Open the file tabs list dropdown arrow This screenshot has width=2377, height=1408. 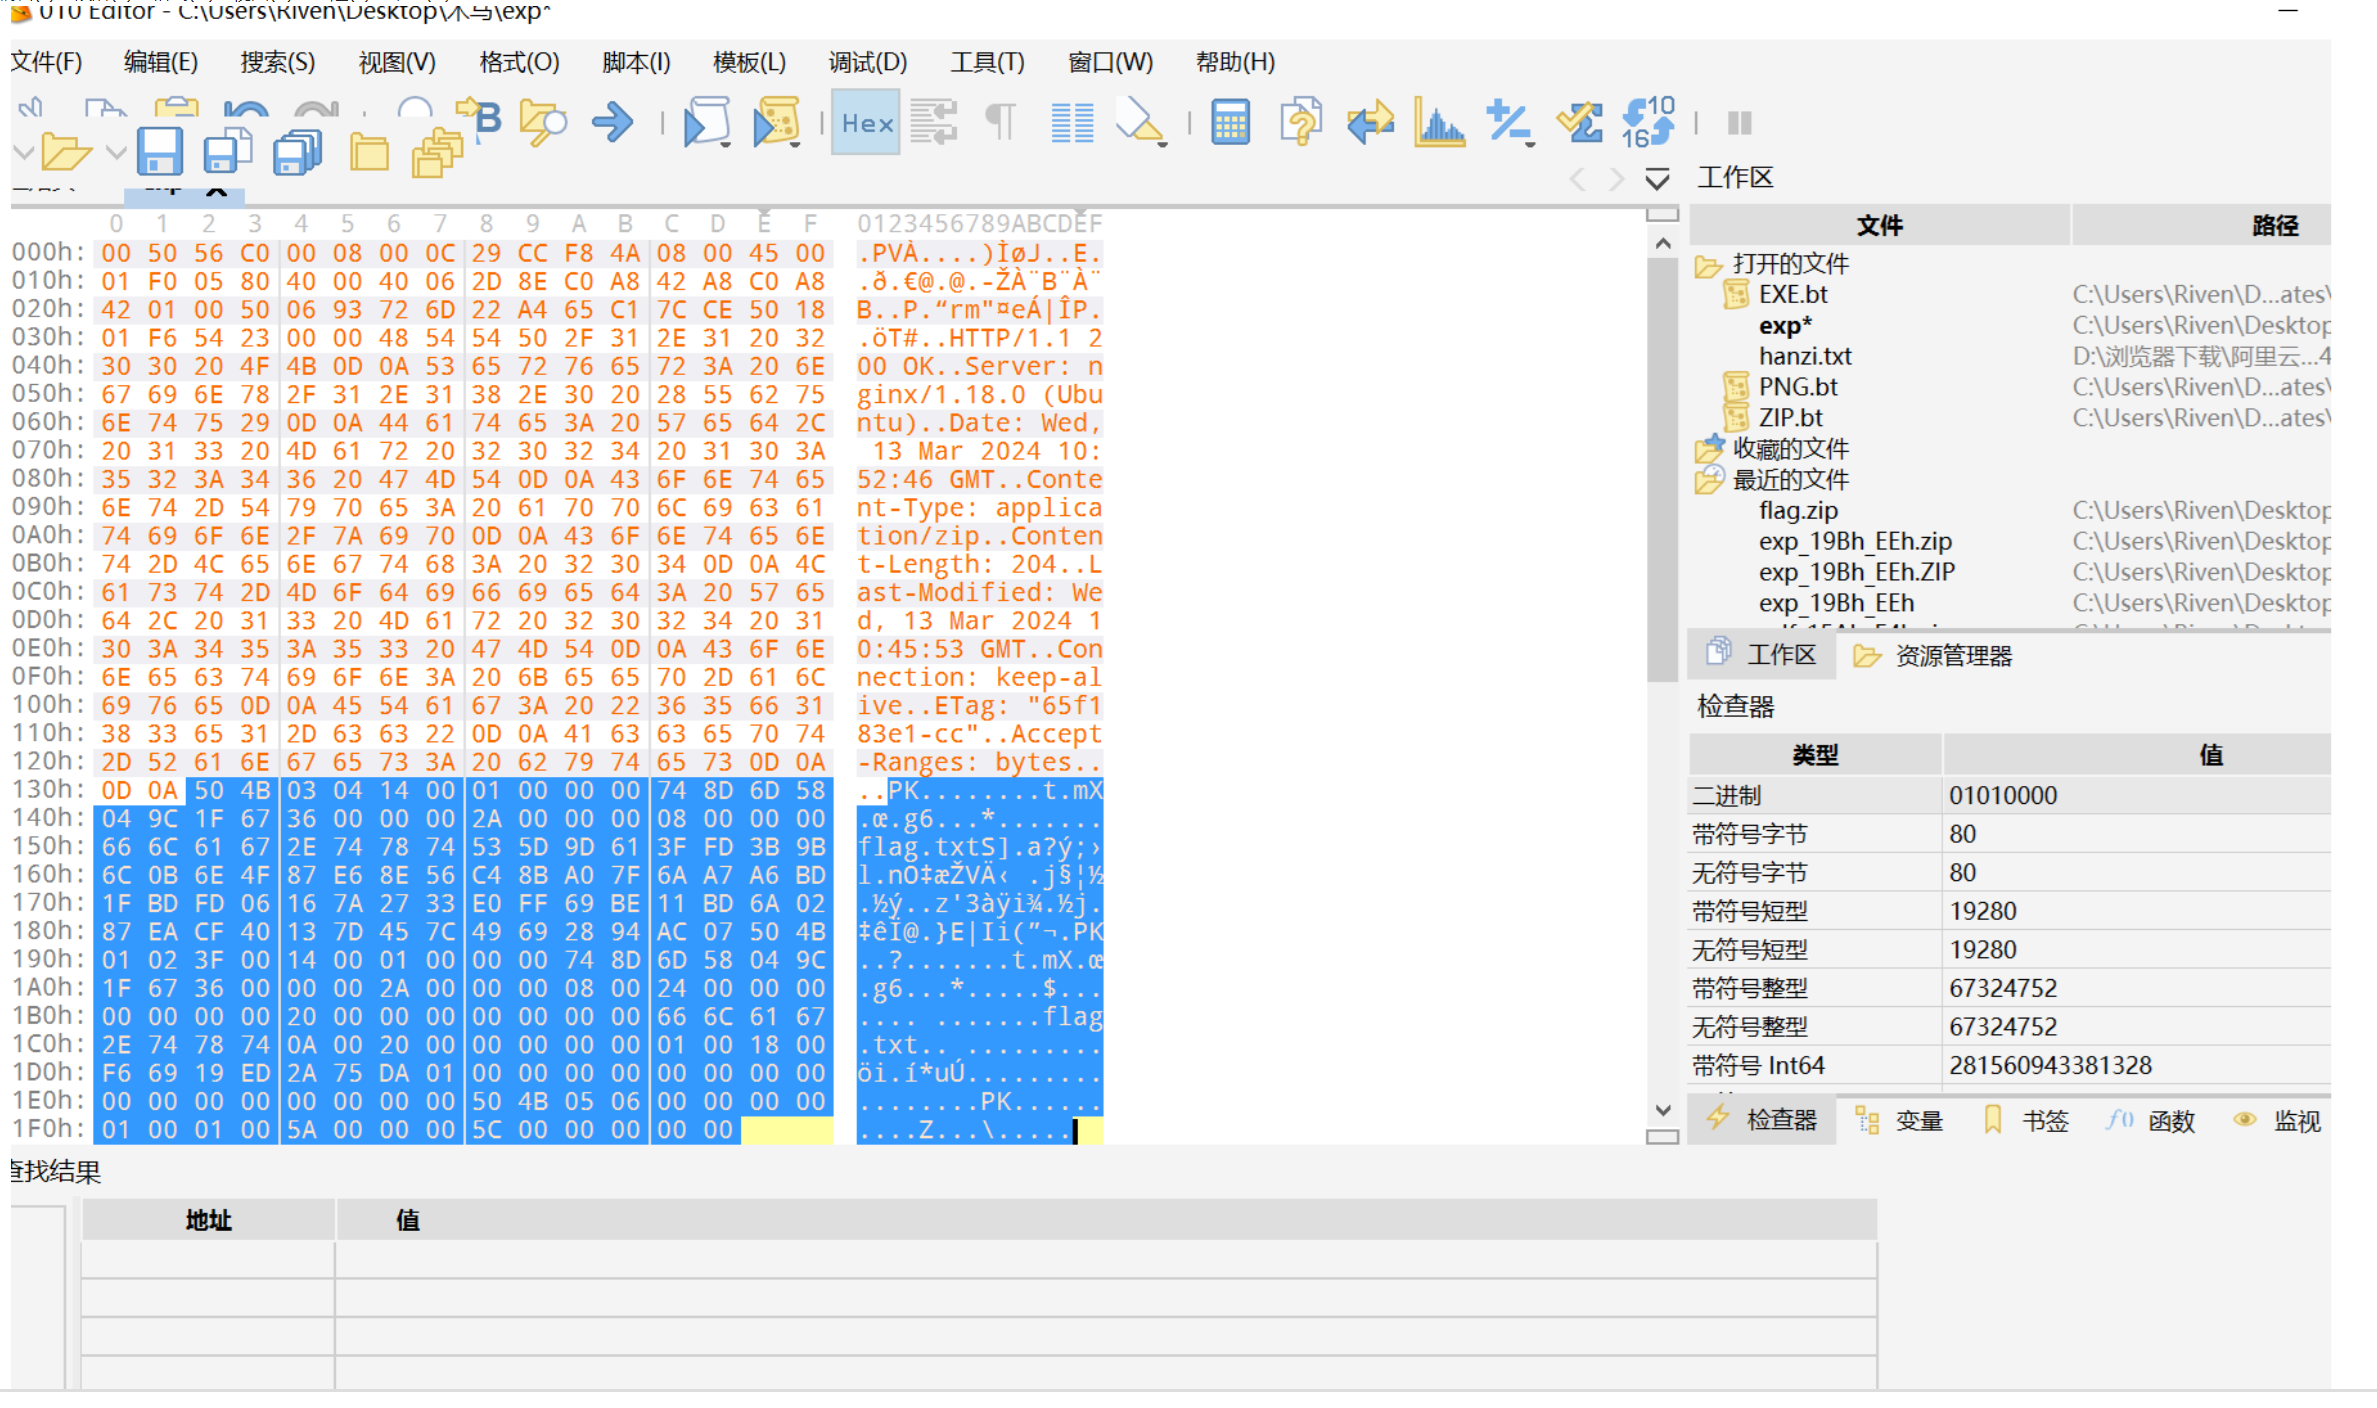[x=1657, y=180]
